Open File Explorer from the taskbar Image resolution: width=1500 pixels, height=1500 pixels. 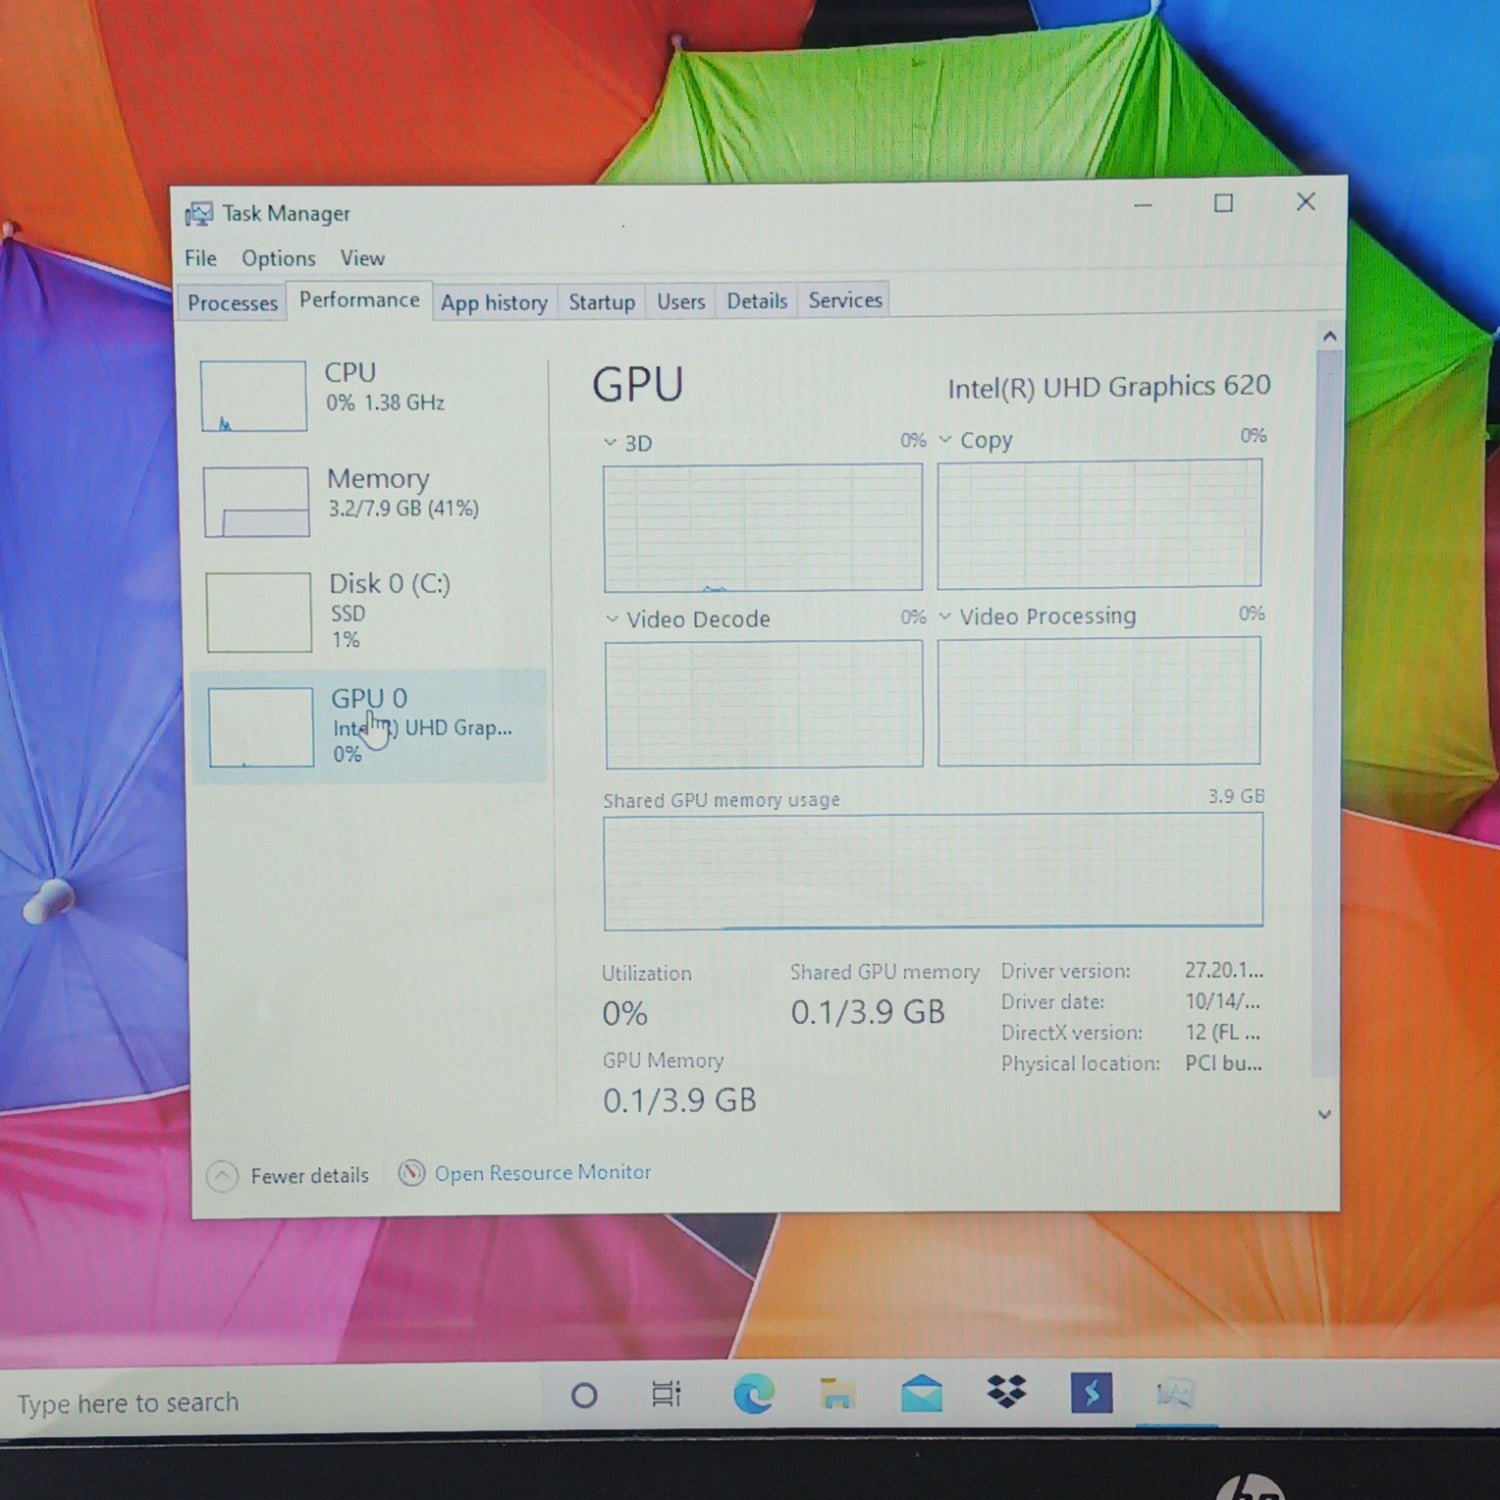click(837, 1393)
